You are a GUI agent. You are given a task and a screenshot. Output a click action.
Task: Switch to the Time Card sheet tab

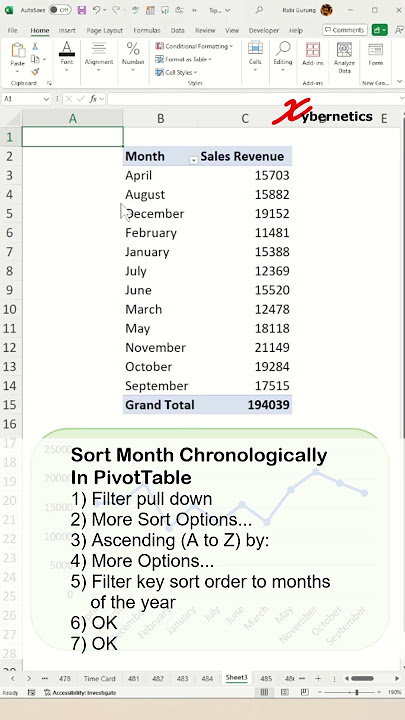click(x=100, y=678)
